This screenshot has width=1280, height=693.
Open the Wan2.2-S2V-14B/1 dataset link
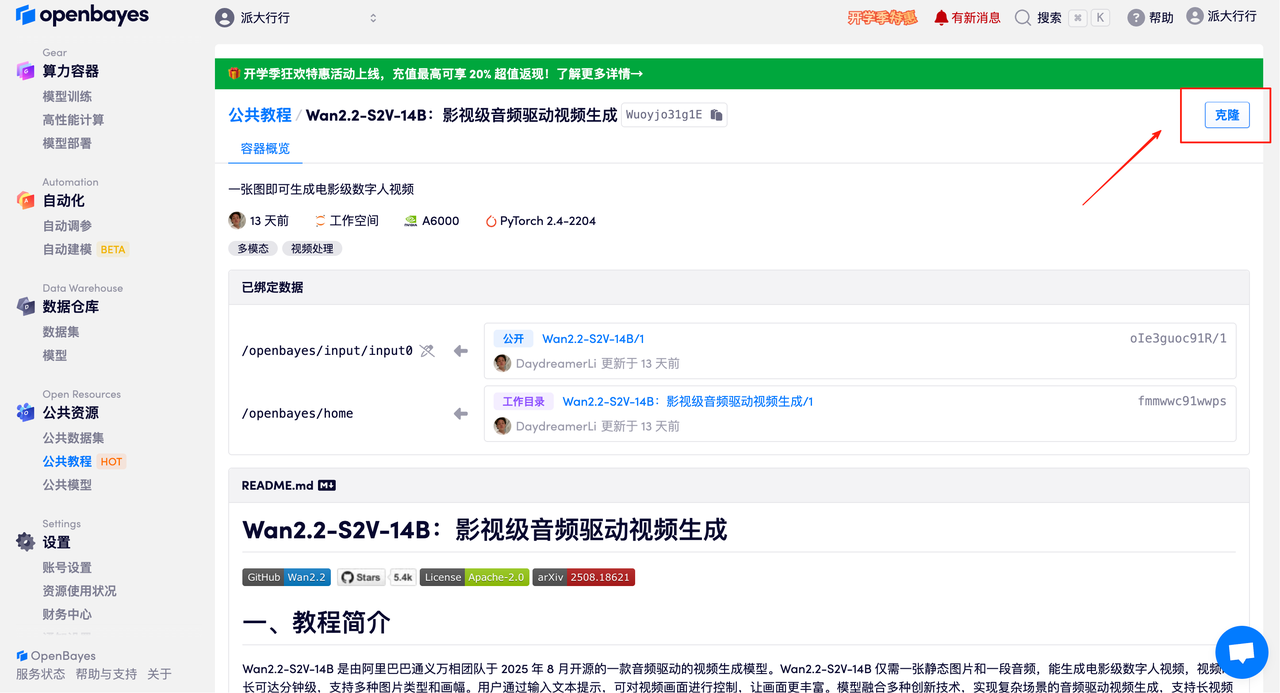click(593, 339)
